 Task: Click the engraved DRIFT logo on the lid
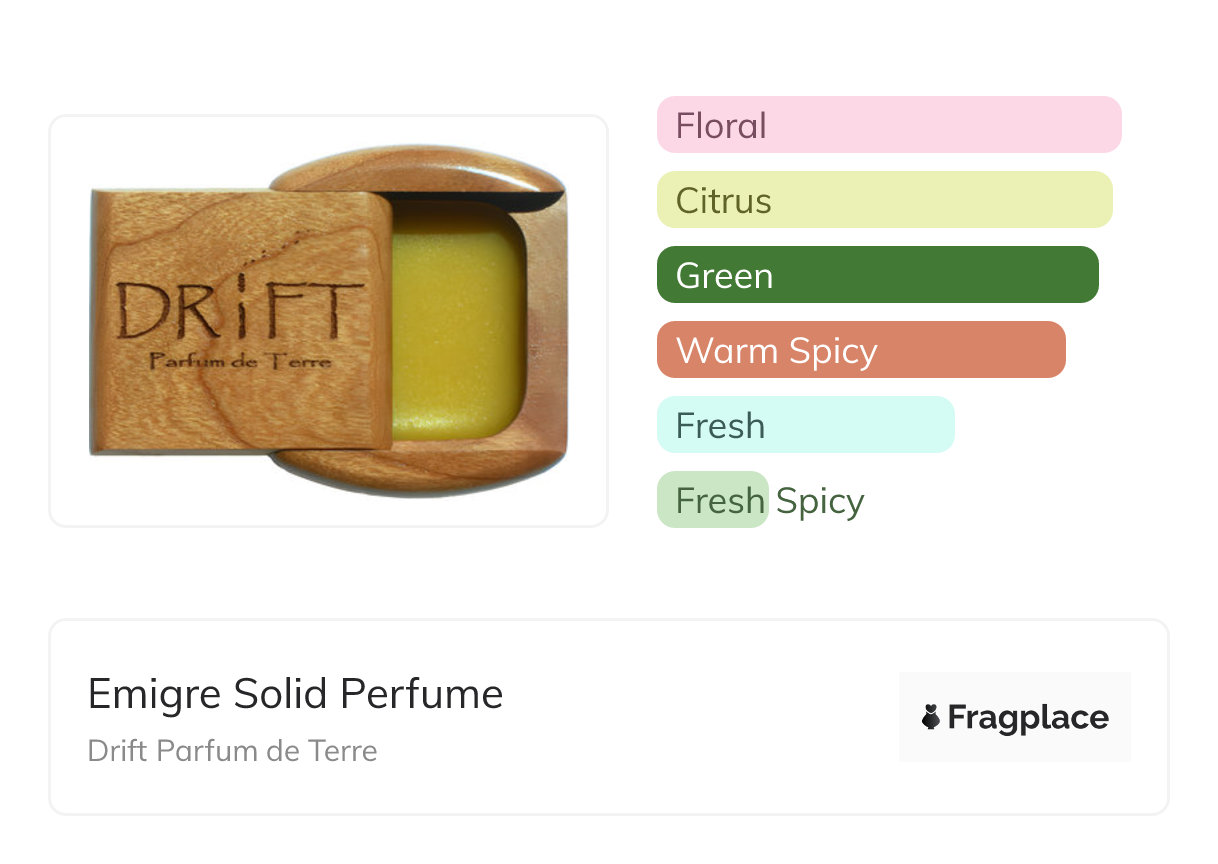pyautogui.click(x=240, y=310)
